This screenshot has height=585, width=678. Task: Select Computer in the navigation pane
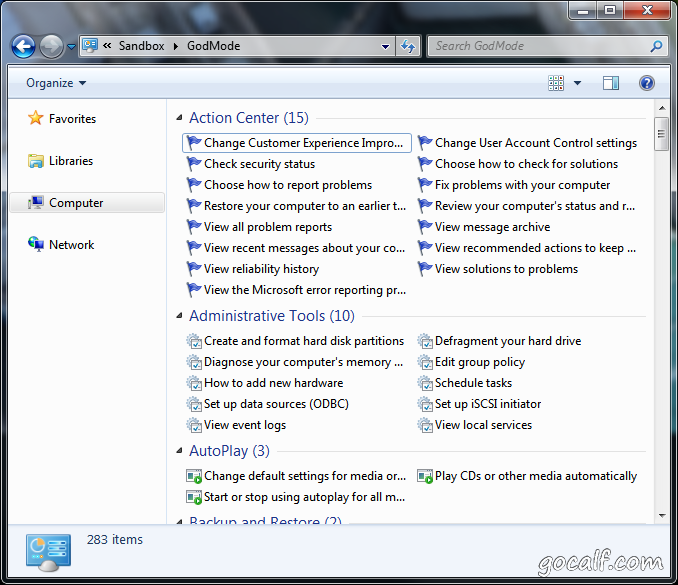coord(86,203)
